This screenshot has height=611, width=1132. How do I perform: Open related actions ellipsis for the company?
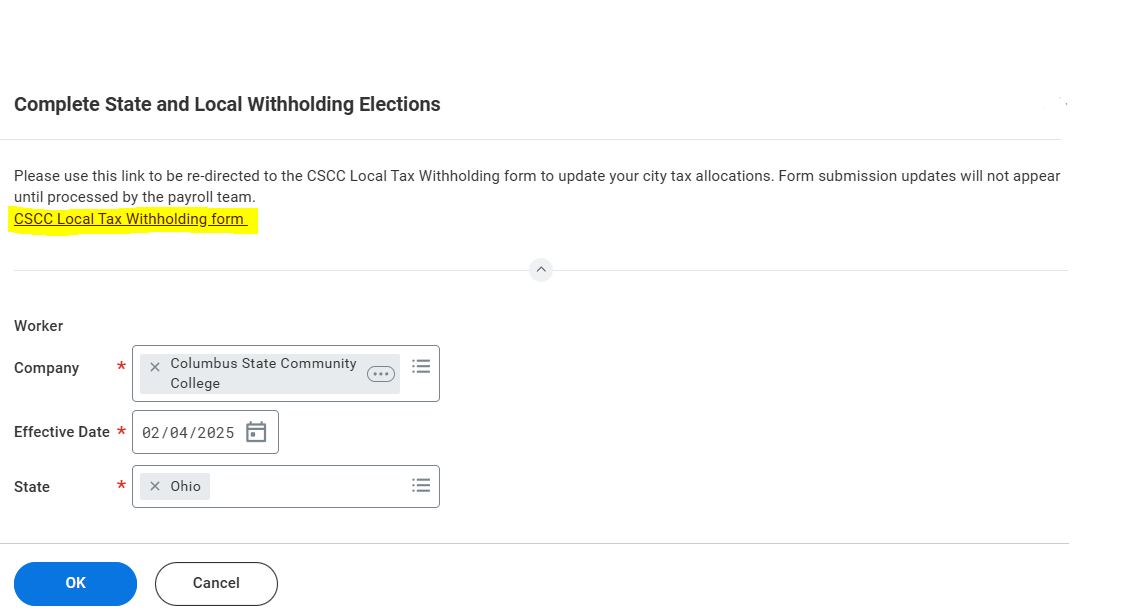click(381, 374)
